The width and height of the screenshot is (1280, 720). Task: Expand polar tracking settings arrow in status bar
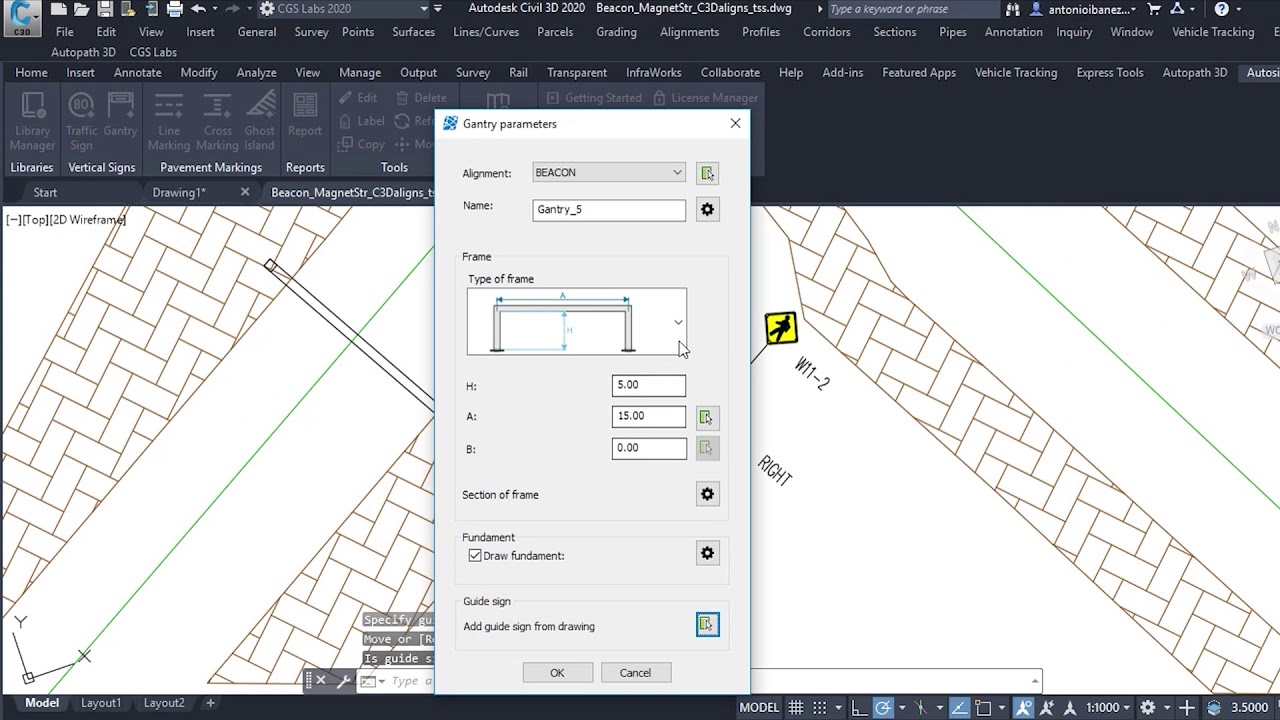(x=902, y=708)
